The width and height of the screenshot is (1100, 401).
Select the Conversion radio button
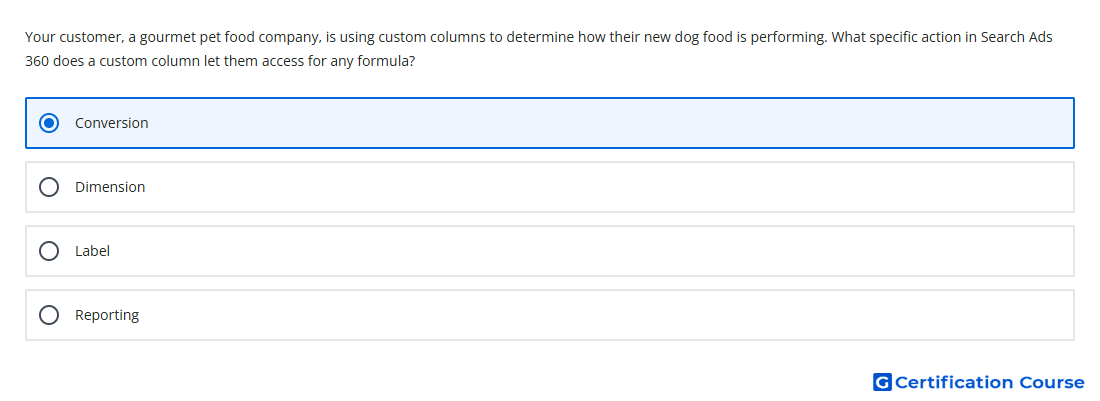point(49,123)
